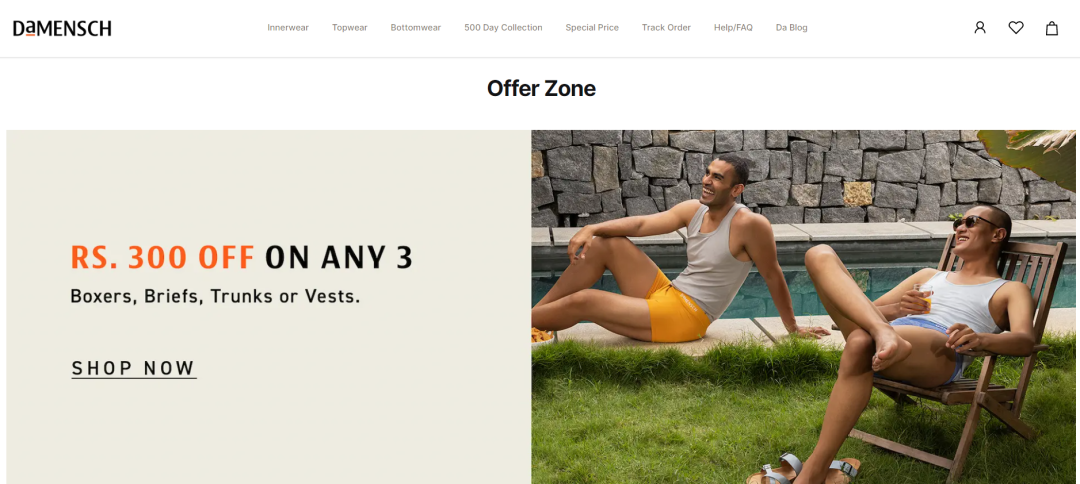Open the Help/FAQ page
Image resolution: width=1080 pixels, height=484 pixels.
(x=734, y=28)
